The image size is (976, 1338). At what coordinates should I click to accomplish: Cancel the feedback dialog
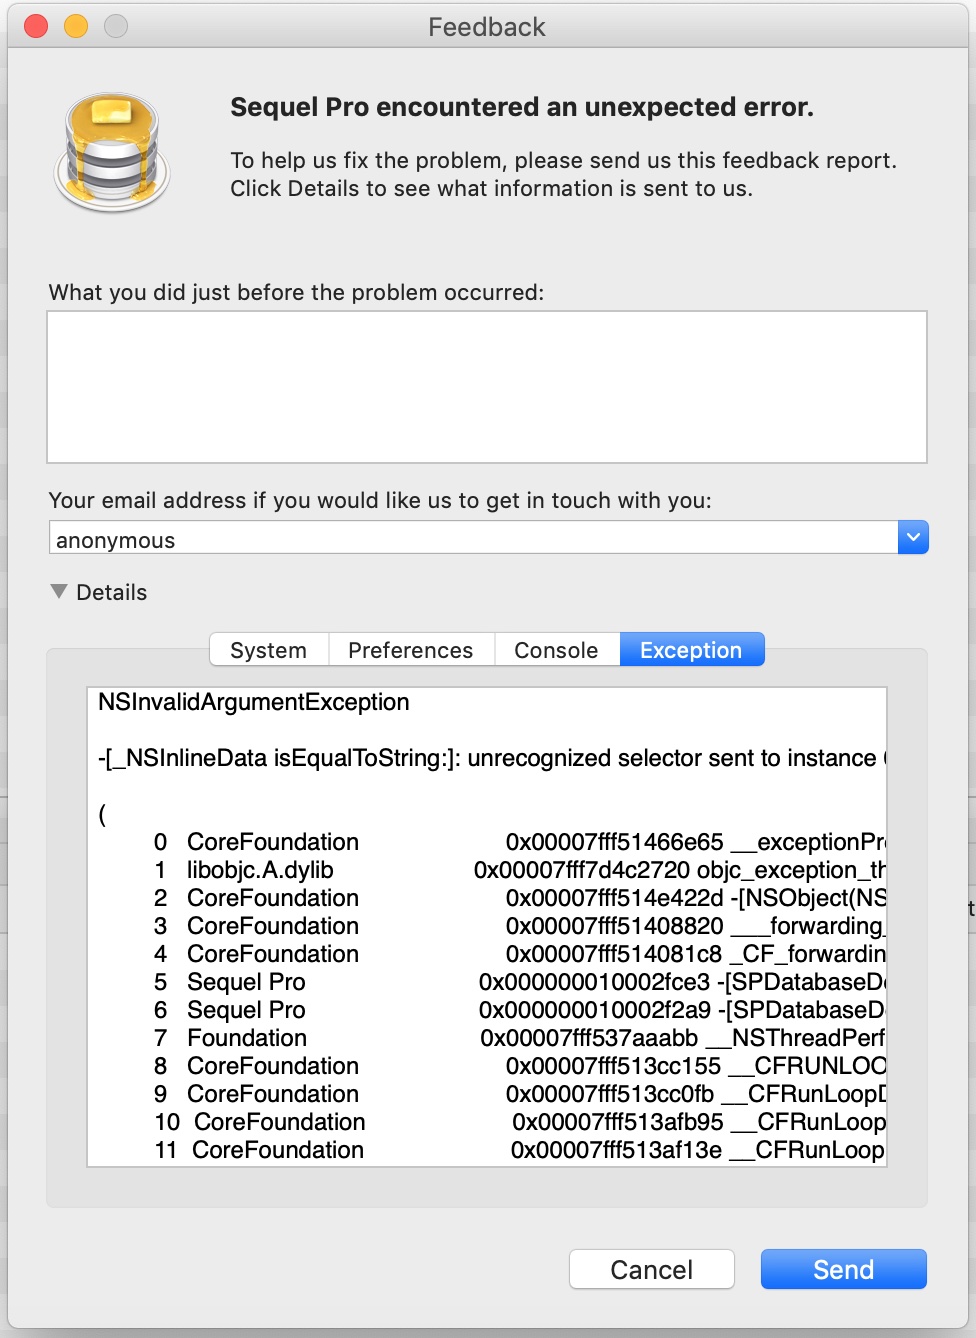click(x=651, y=1269)
